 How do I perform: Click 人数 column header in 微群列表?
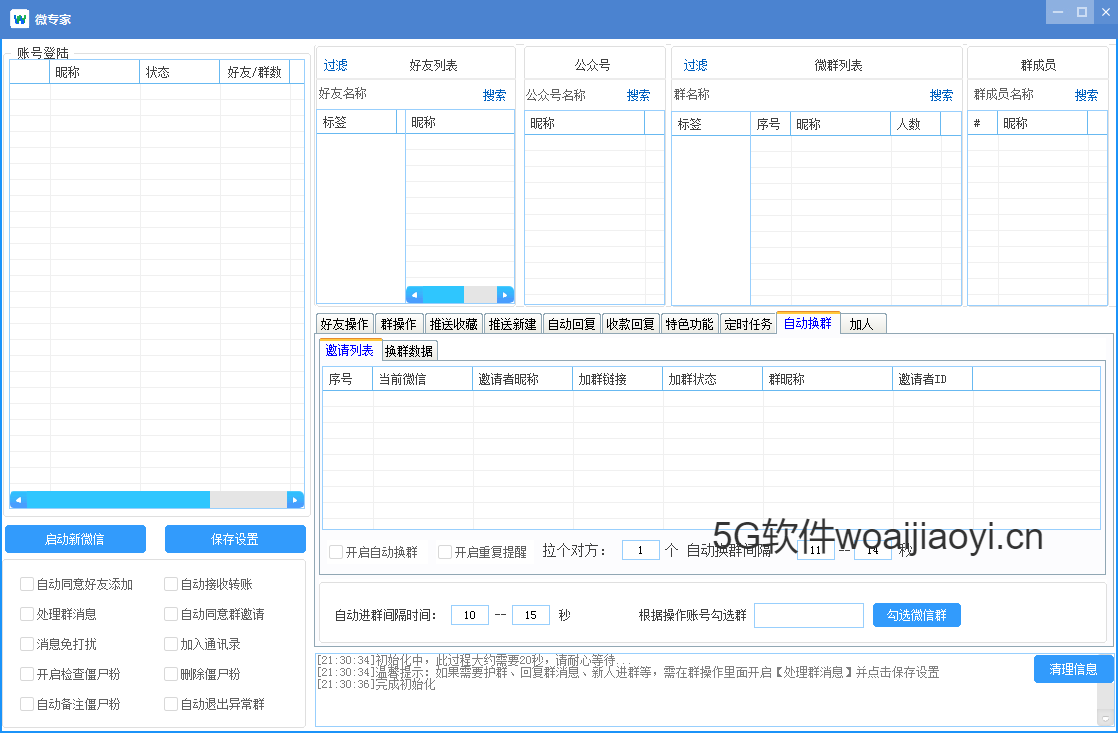tap(916, 124)
